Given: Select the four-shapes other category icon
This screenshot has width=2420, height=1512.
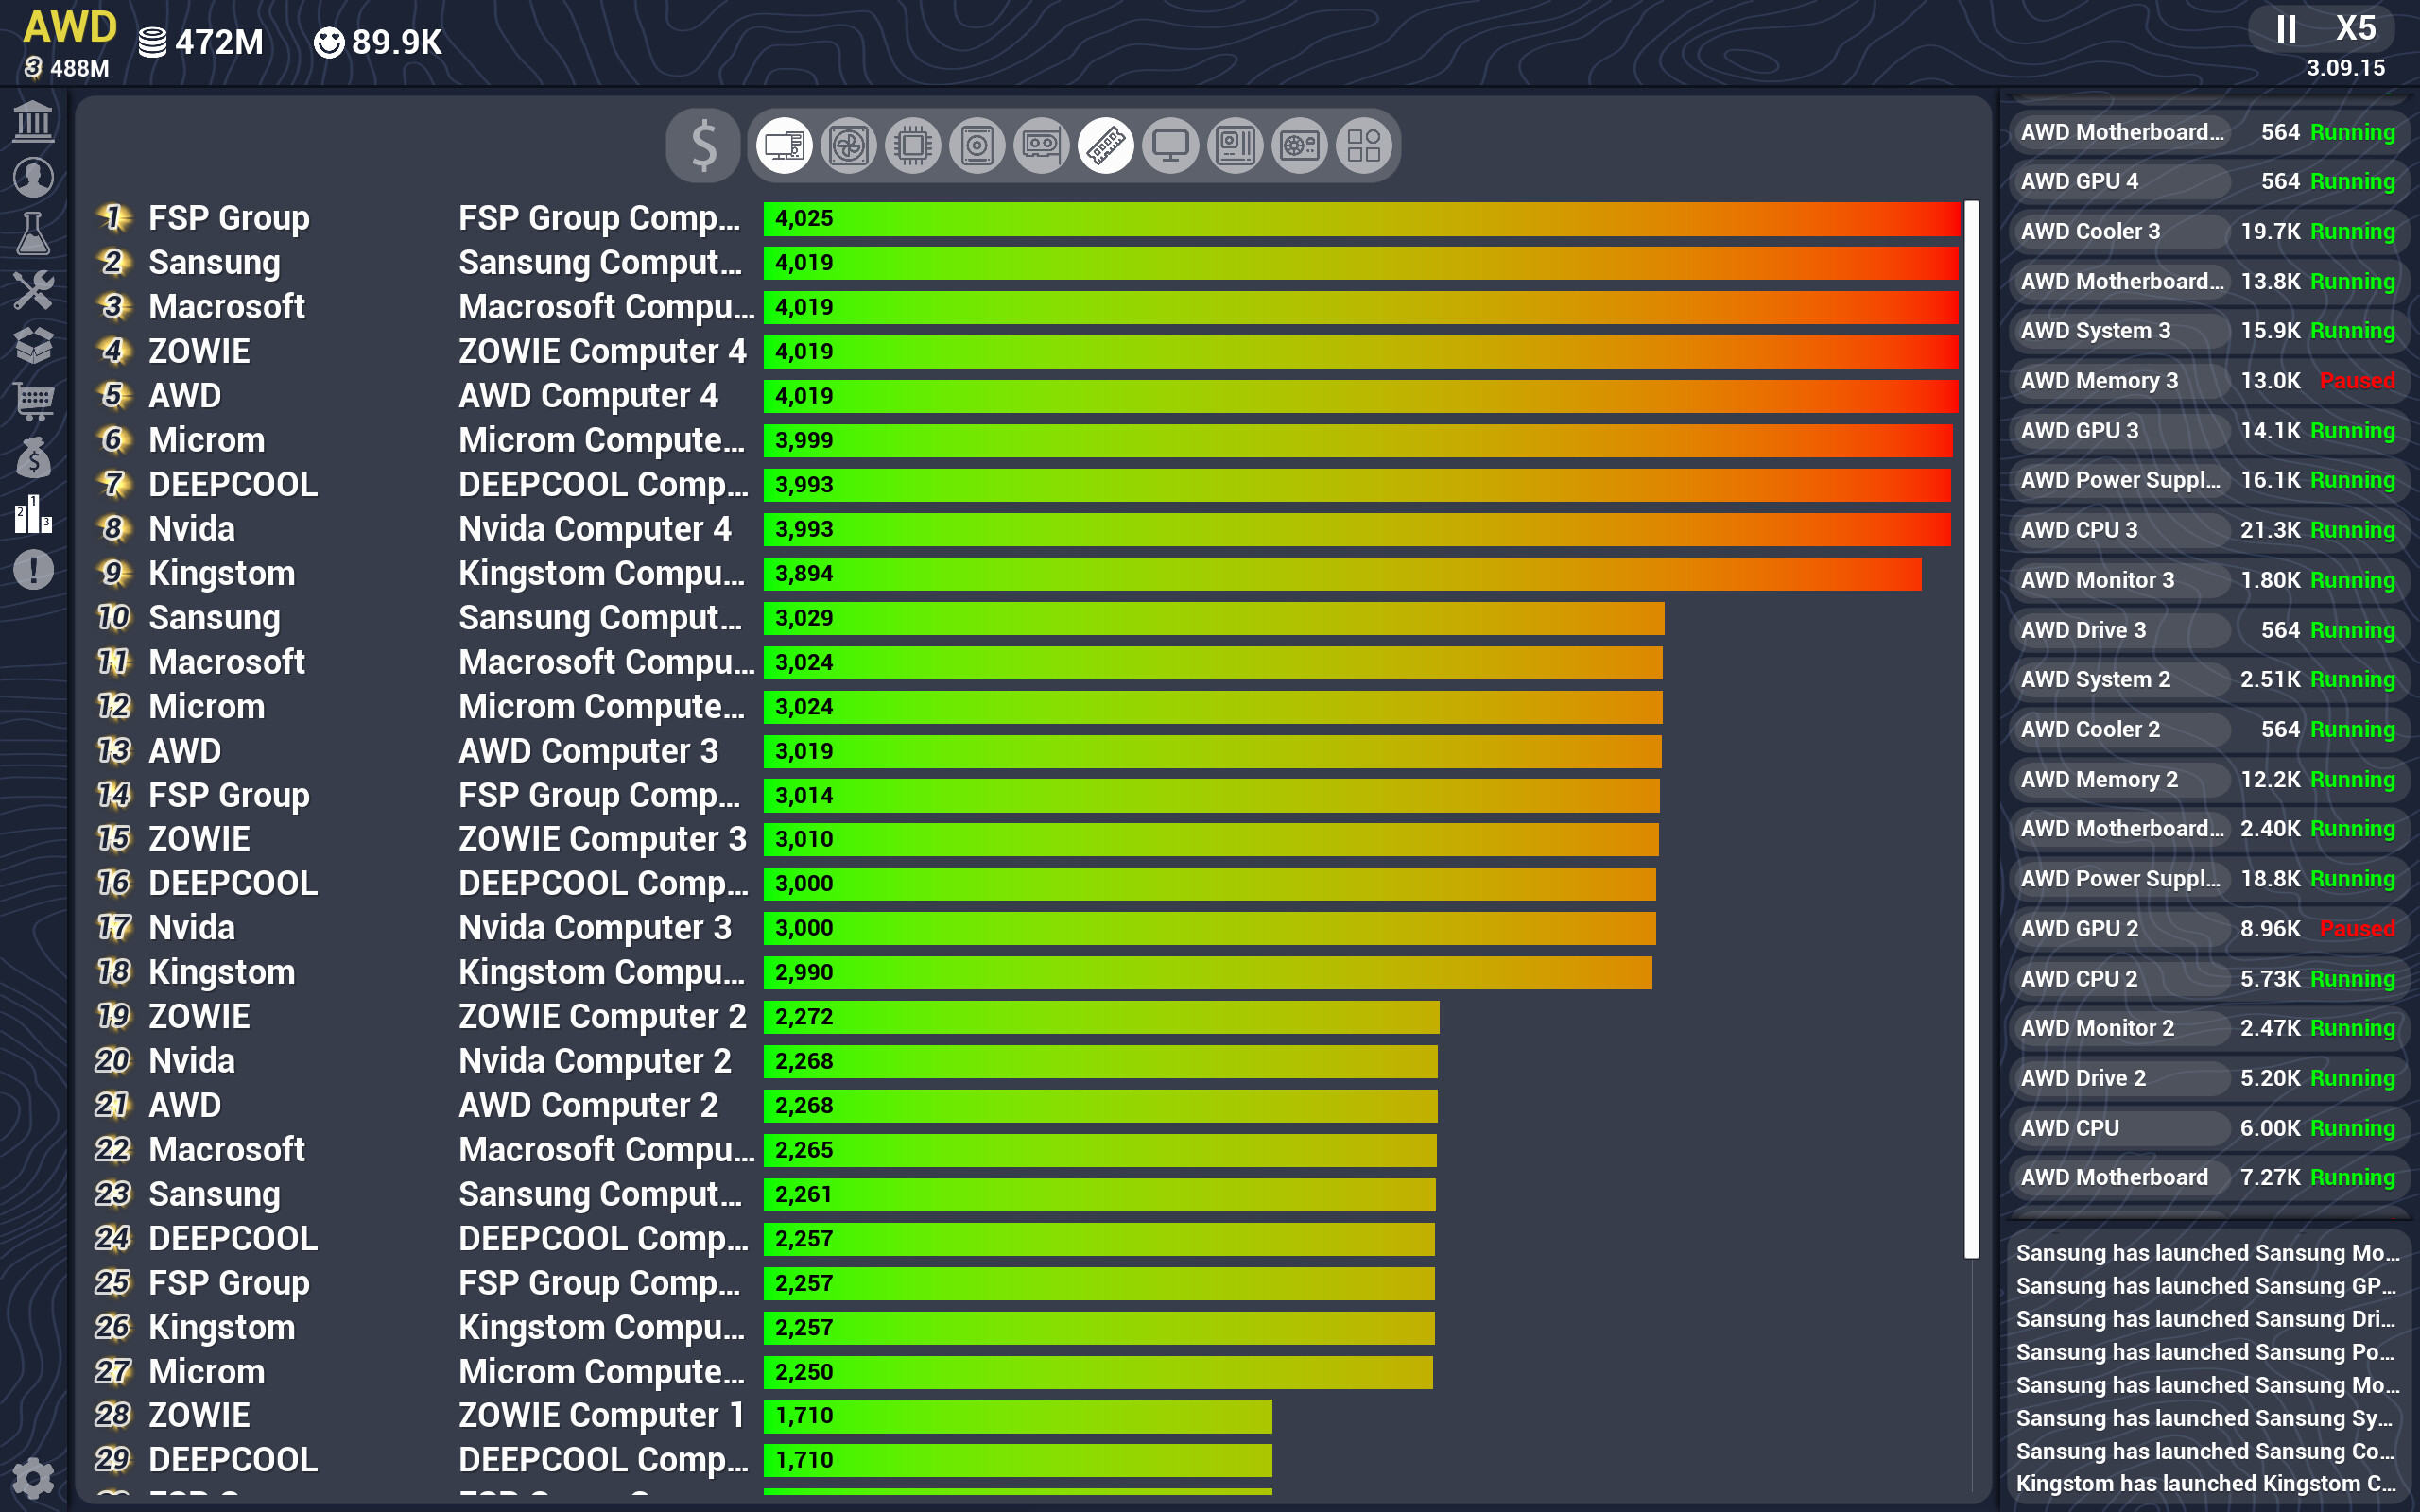Looking at the screenshot, I should coord(1363,146).
